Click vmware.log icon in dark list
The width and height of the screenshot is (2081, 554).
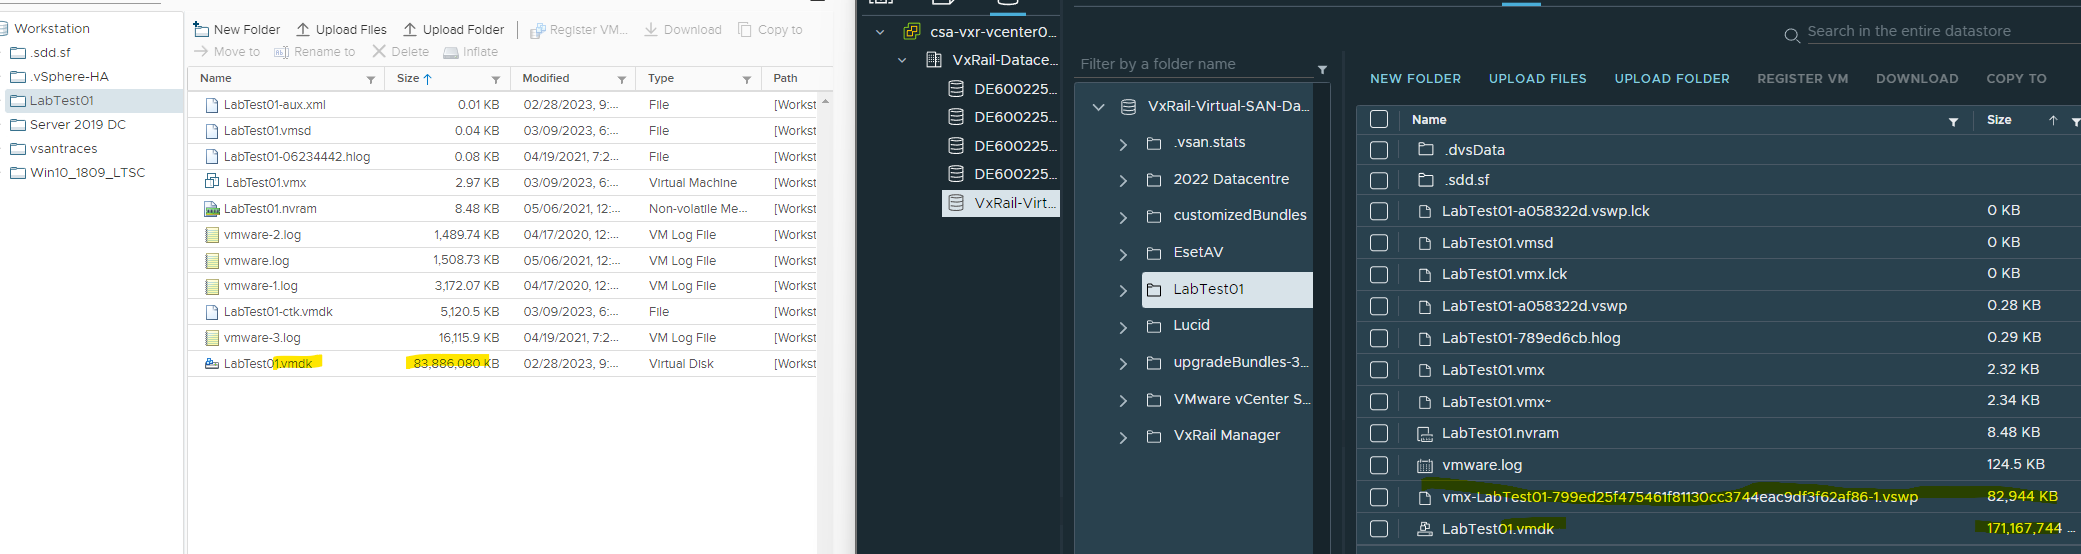click(1425, 465)
